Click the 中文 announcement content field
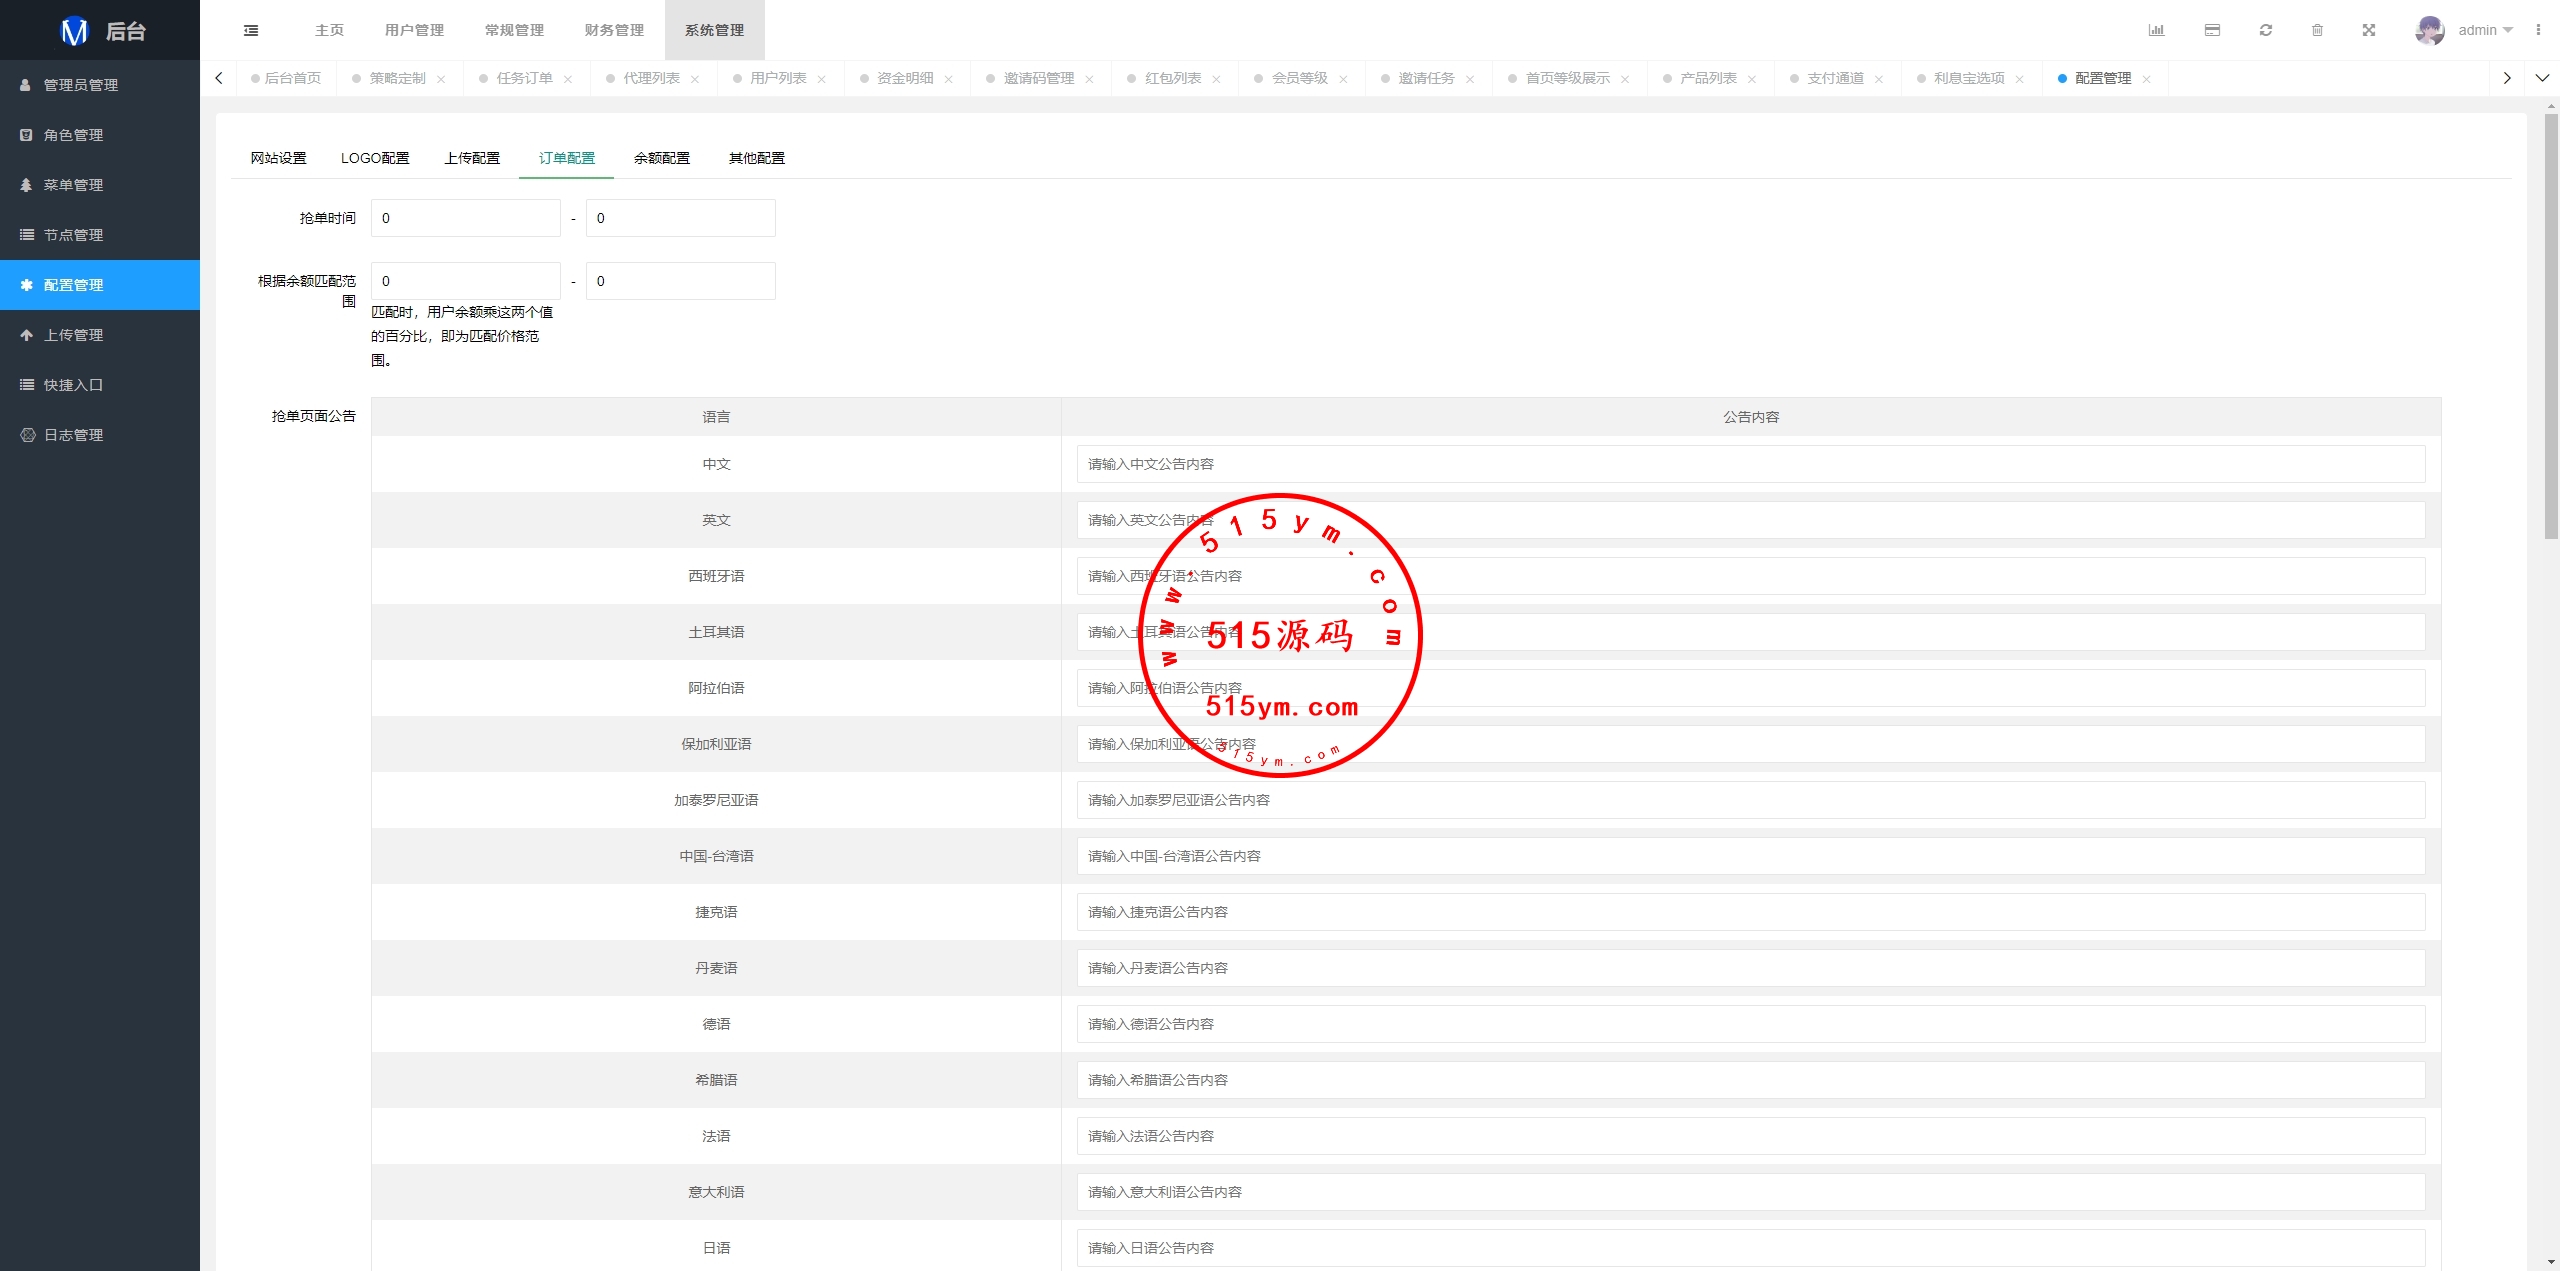Viewport: 2560px width, 1271px height. [1750, 464]
